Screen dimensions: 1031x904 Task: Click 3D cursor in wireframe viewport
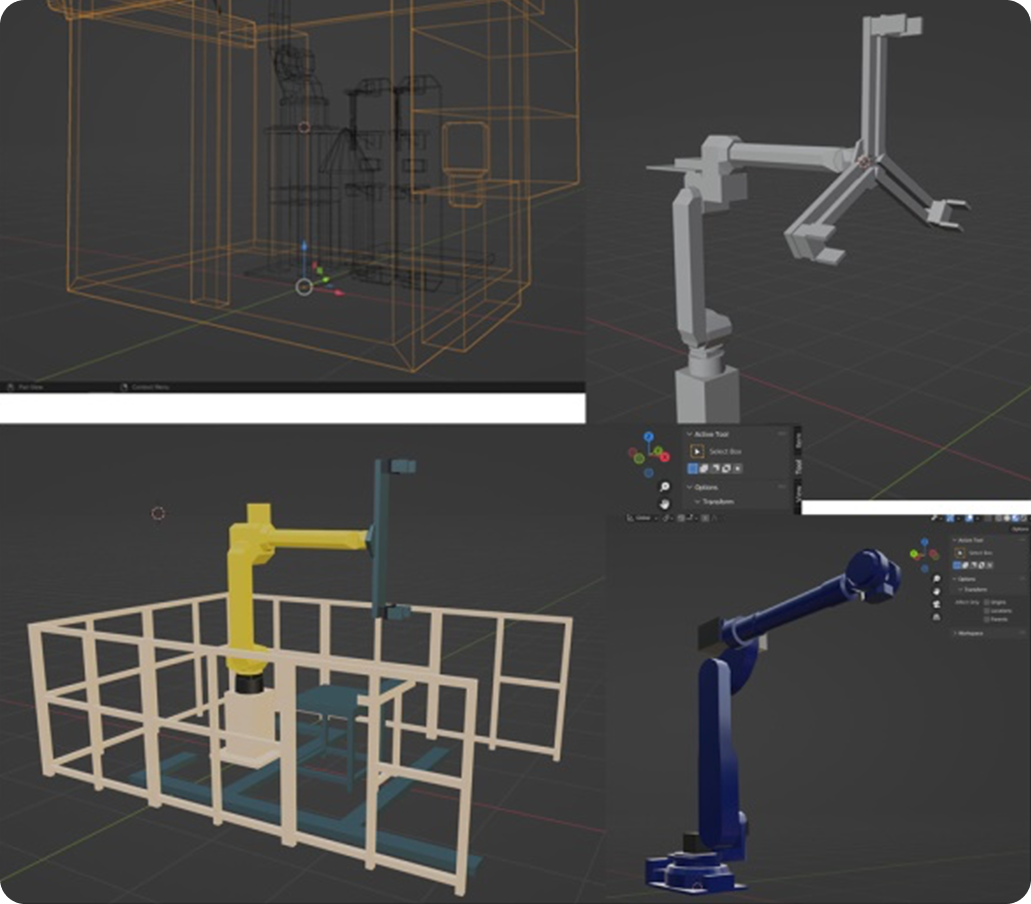tap(304, 127)
